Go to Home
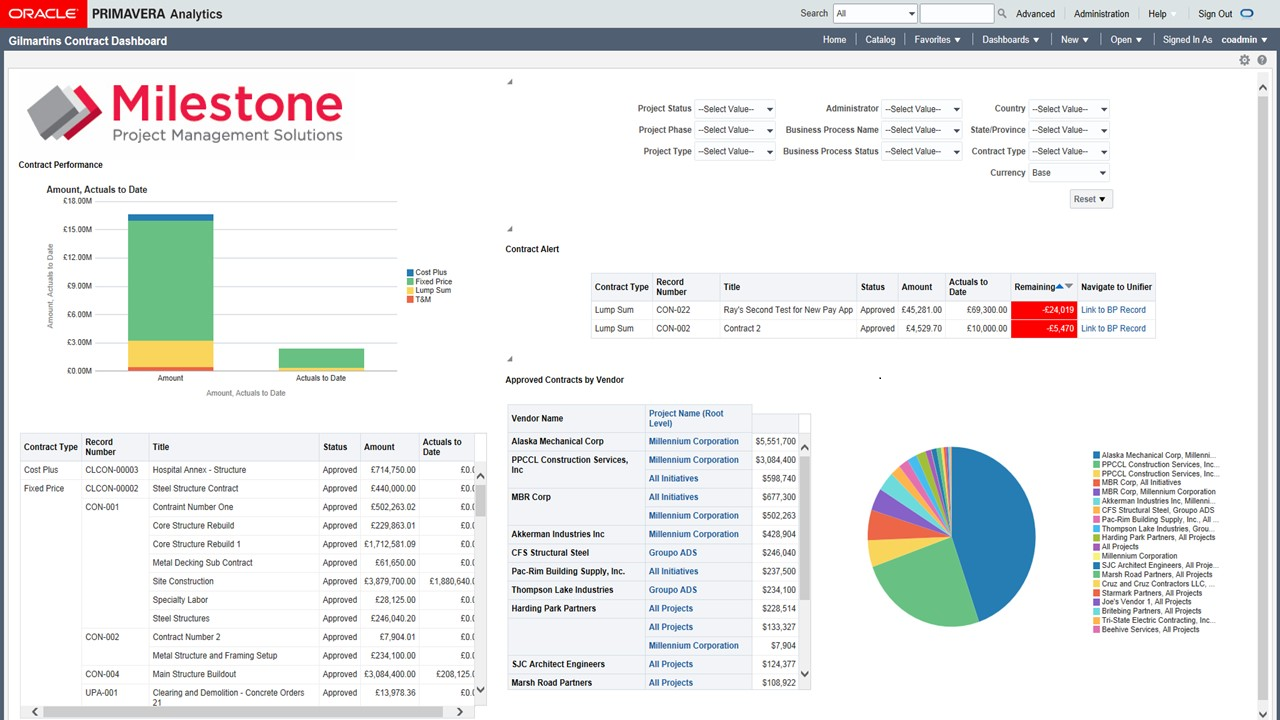 point(834,40)
